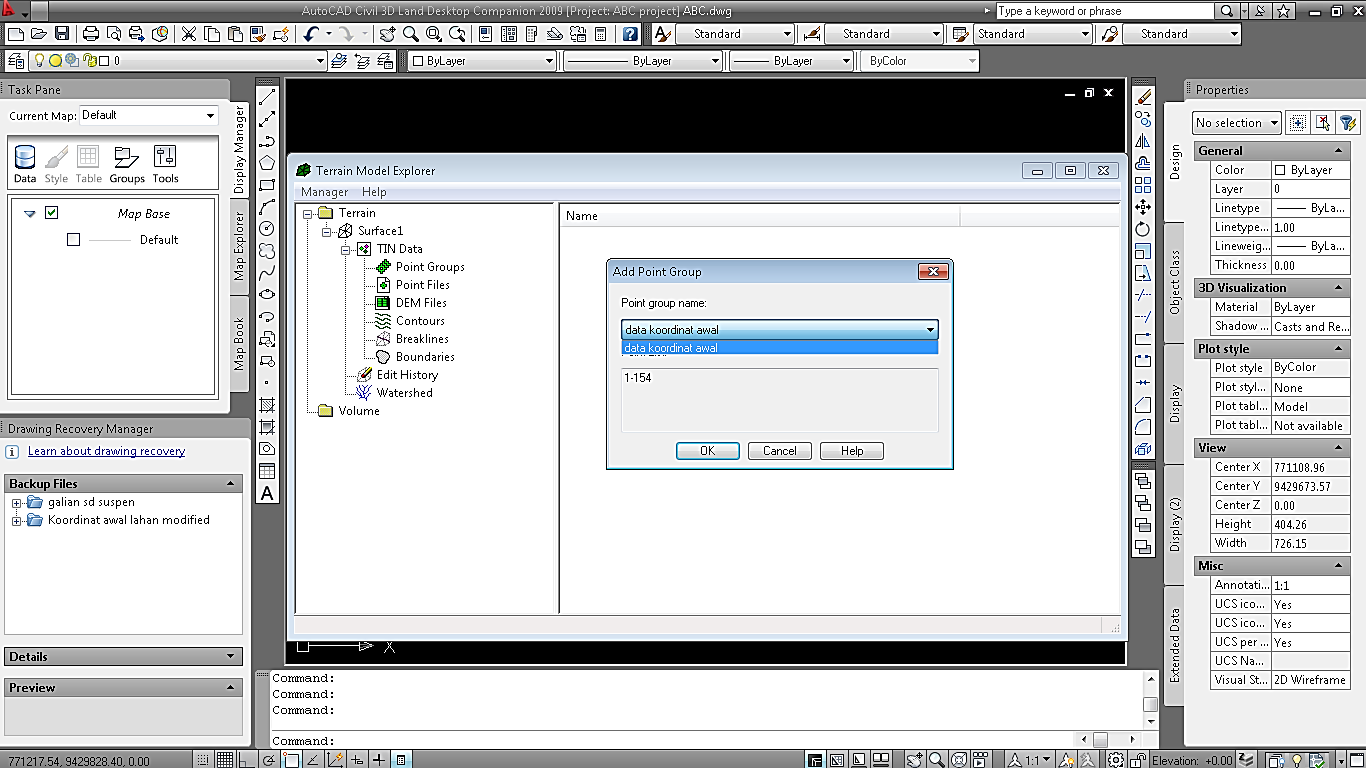Click OK in Add Point Group dialog
Viewport: 1366px width, 768px height.
click(x=708, y=451)
